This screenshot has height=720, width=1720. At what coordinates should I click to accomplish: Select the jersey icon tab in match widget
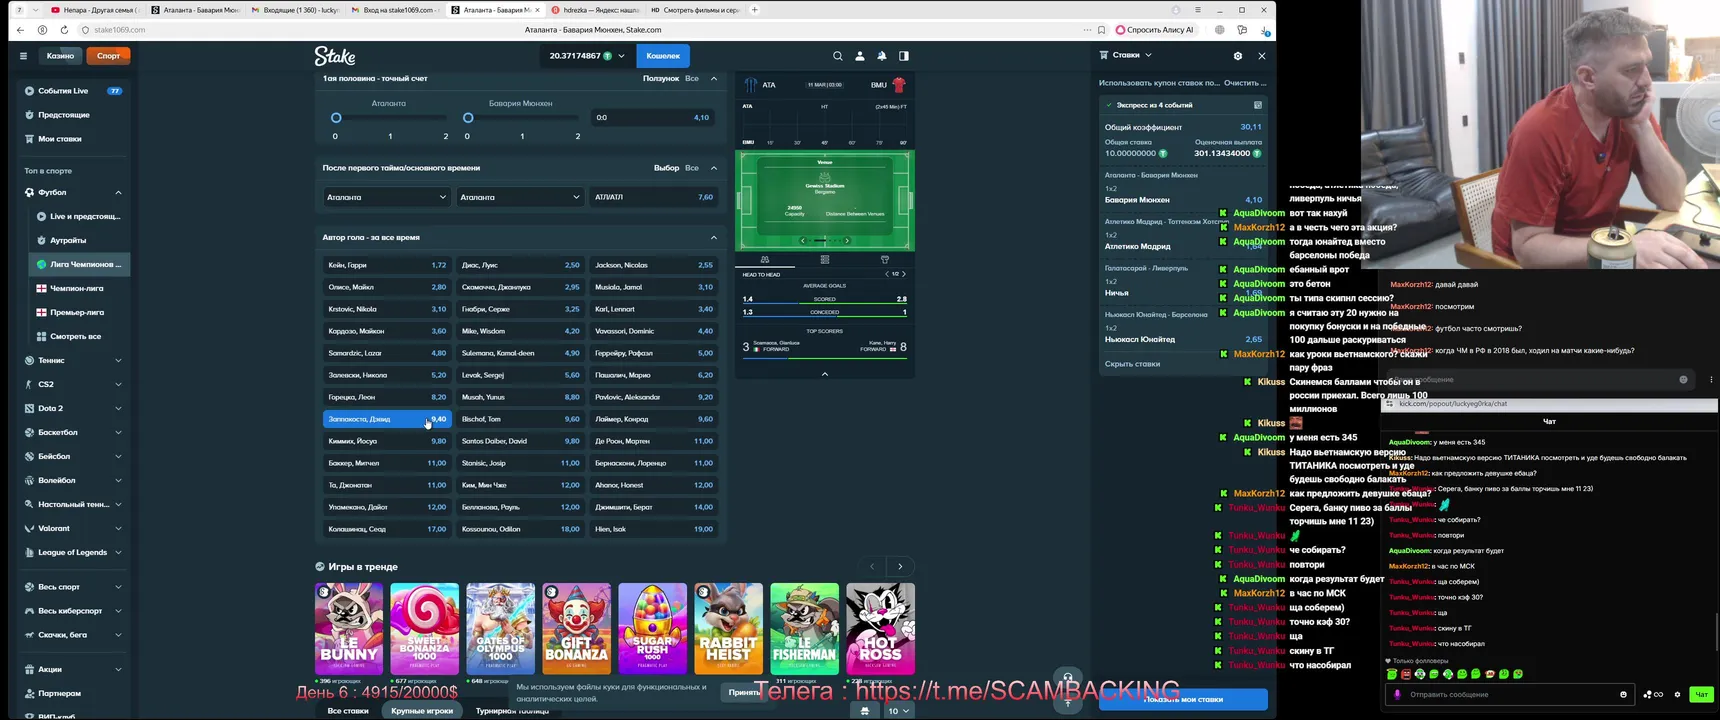(x=885, y=260)
